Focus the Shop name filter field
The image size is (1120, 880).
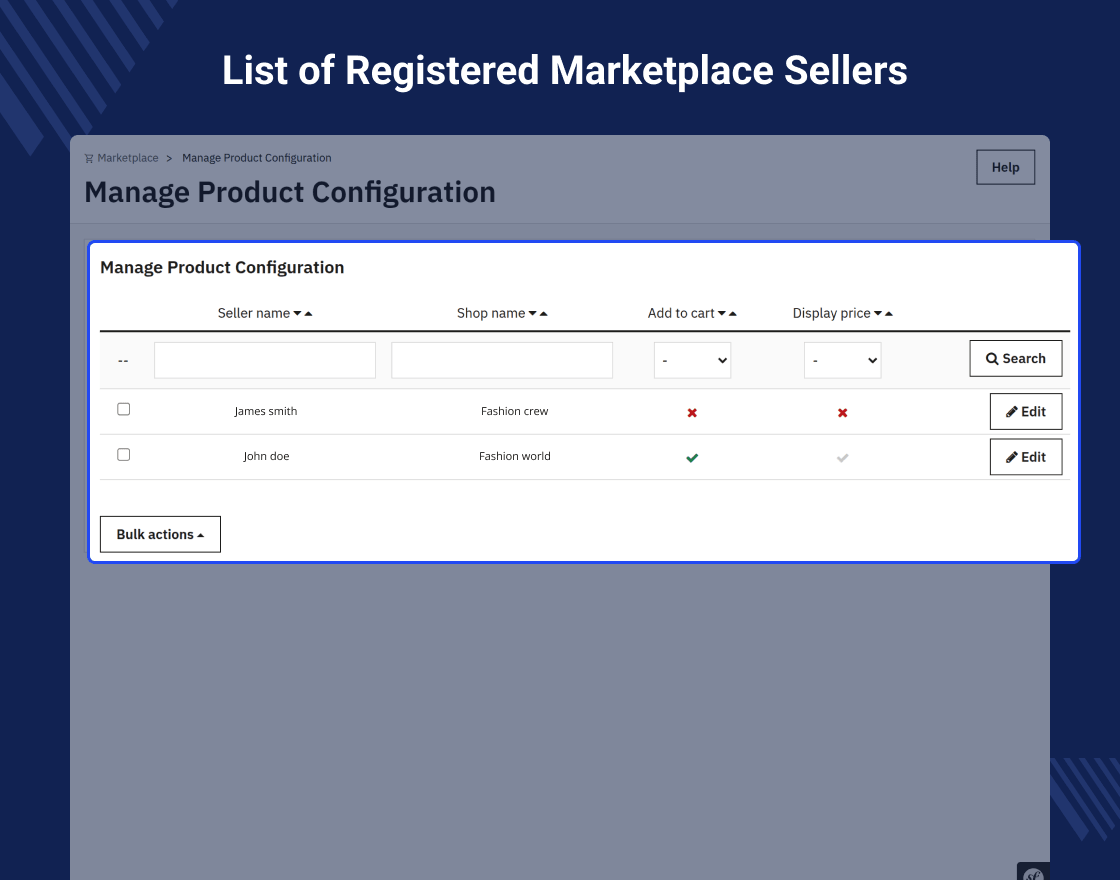click(502, 360)
